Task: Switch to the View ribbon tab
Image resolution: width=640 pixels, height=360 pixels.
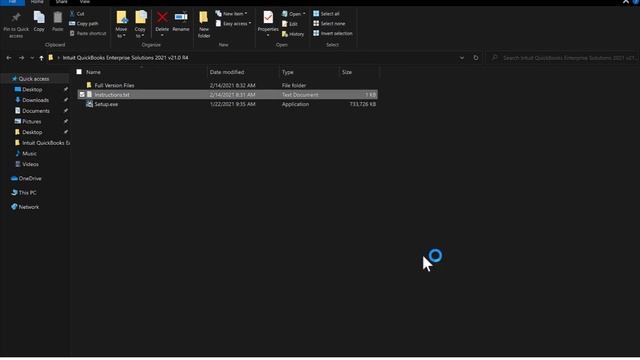Action: click(84, 2)
